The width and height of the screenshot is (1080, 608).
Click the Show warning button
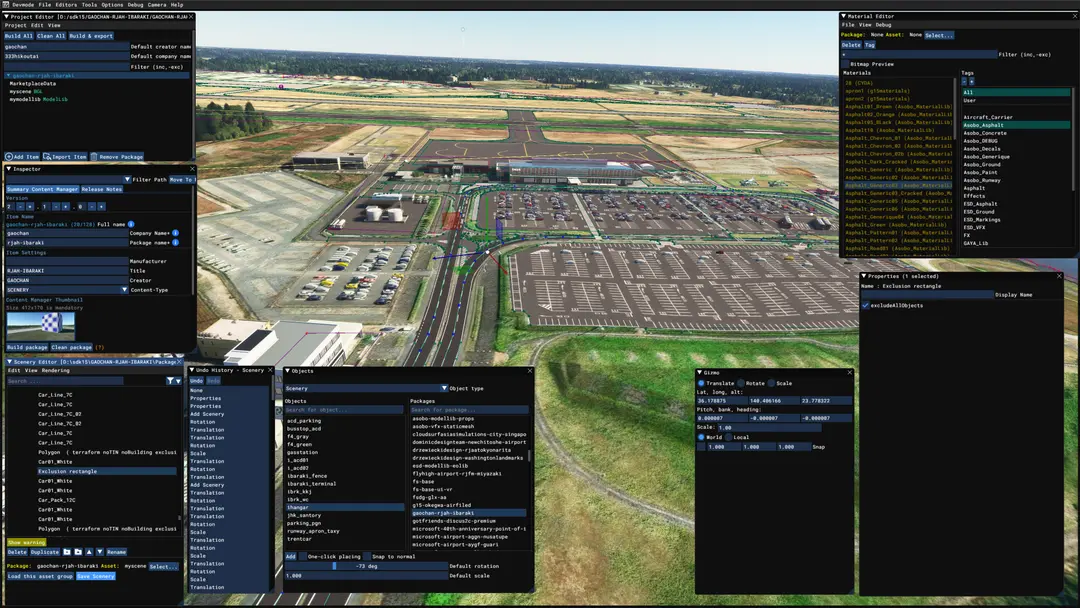point(26,542)
